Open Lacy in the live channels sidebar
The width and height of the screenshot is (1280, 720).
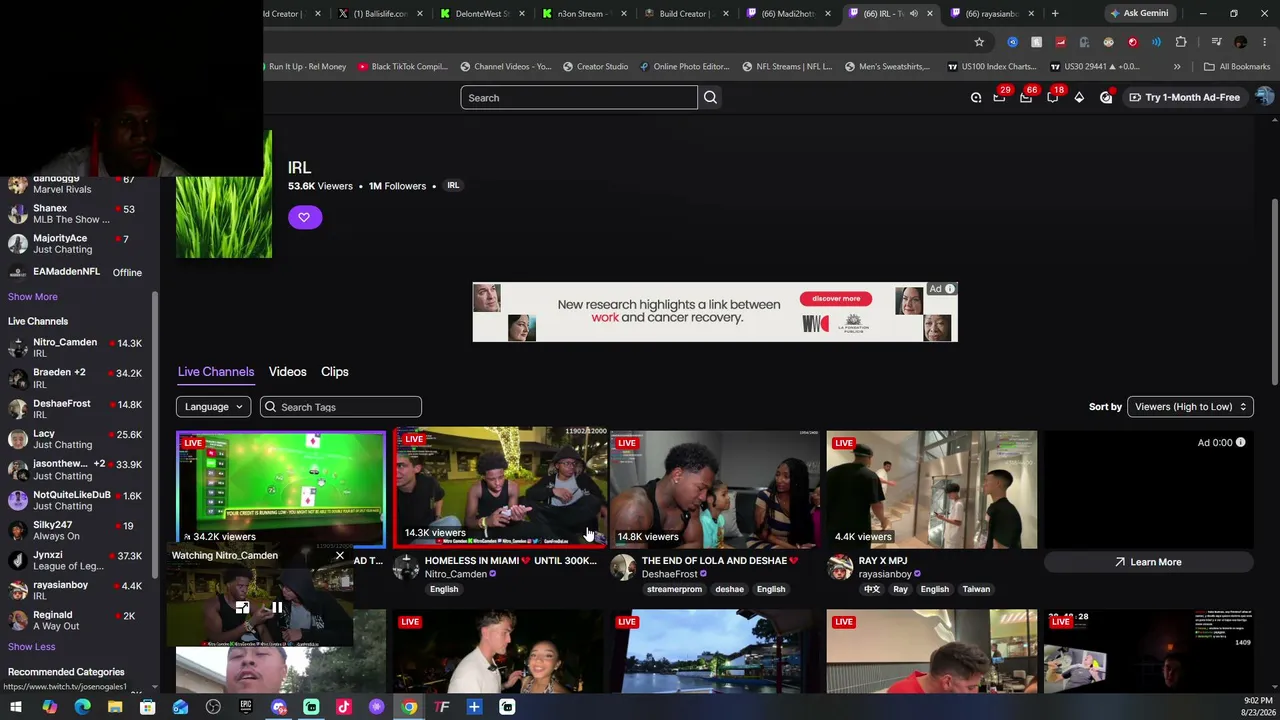pyautogui.click(x=75, y=439)
